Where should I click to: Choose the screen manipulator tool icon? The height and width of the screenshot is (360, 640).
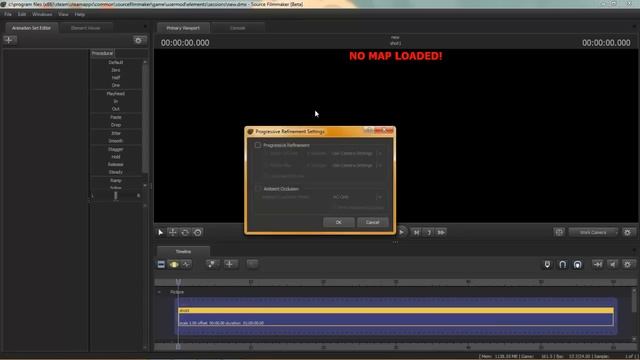pyautogui.click(x=198, y=232)
